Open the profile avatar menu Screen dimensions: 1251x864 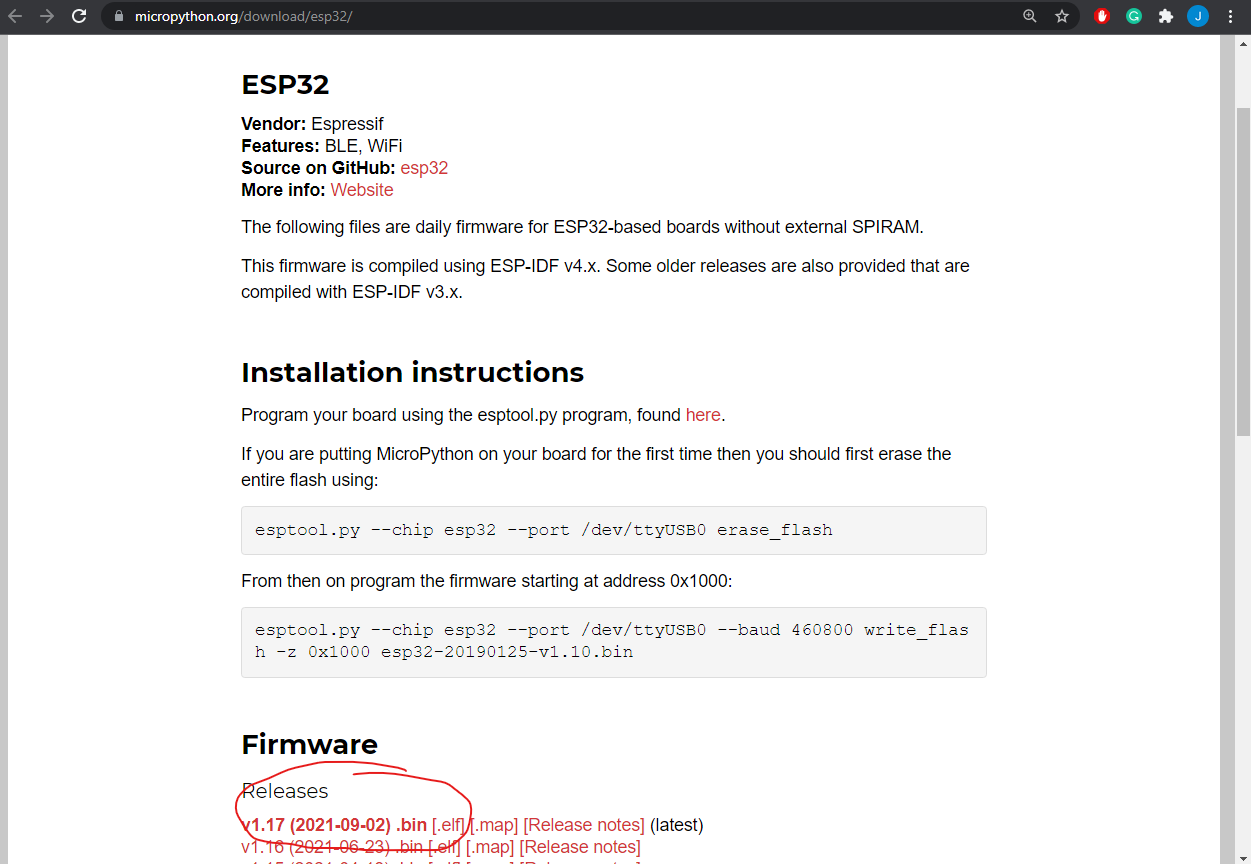coord(1197,16)
